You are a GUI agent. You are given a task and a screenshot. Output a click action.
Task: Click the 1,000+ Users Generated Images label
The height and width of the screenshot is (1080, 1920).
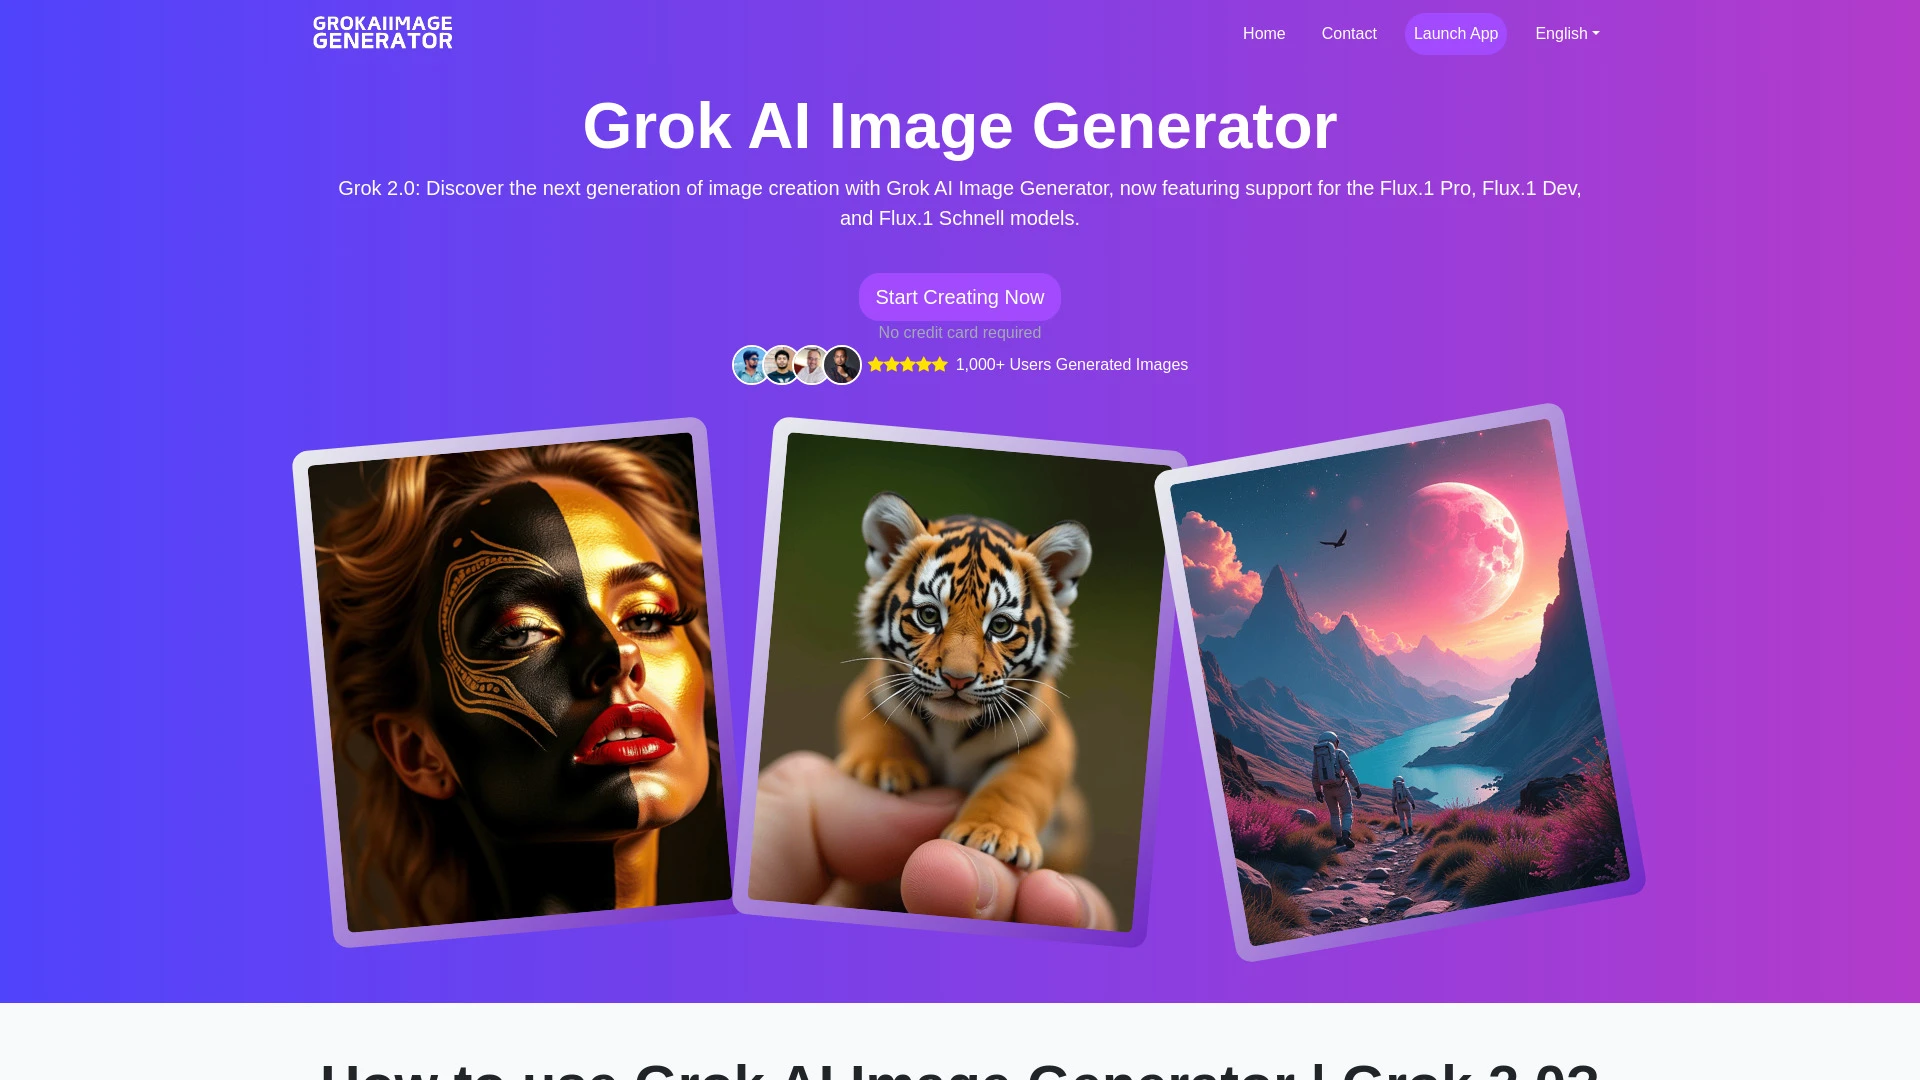coord(1072,365)
